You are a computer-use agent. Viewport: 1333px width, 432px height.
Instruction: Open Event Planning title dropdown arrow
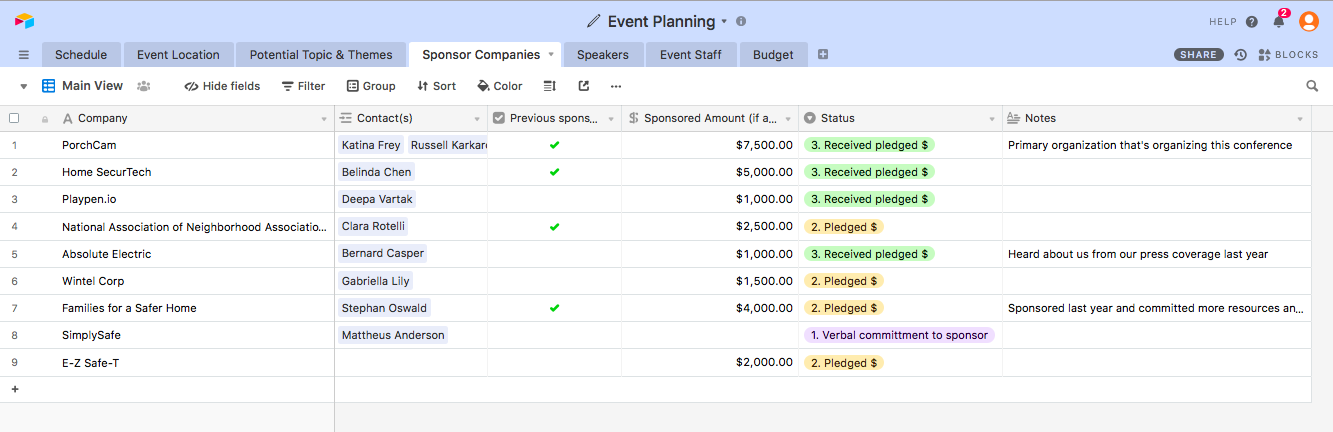point(724,21)
